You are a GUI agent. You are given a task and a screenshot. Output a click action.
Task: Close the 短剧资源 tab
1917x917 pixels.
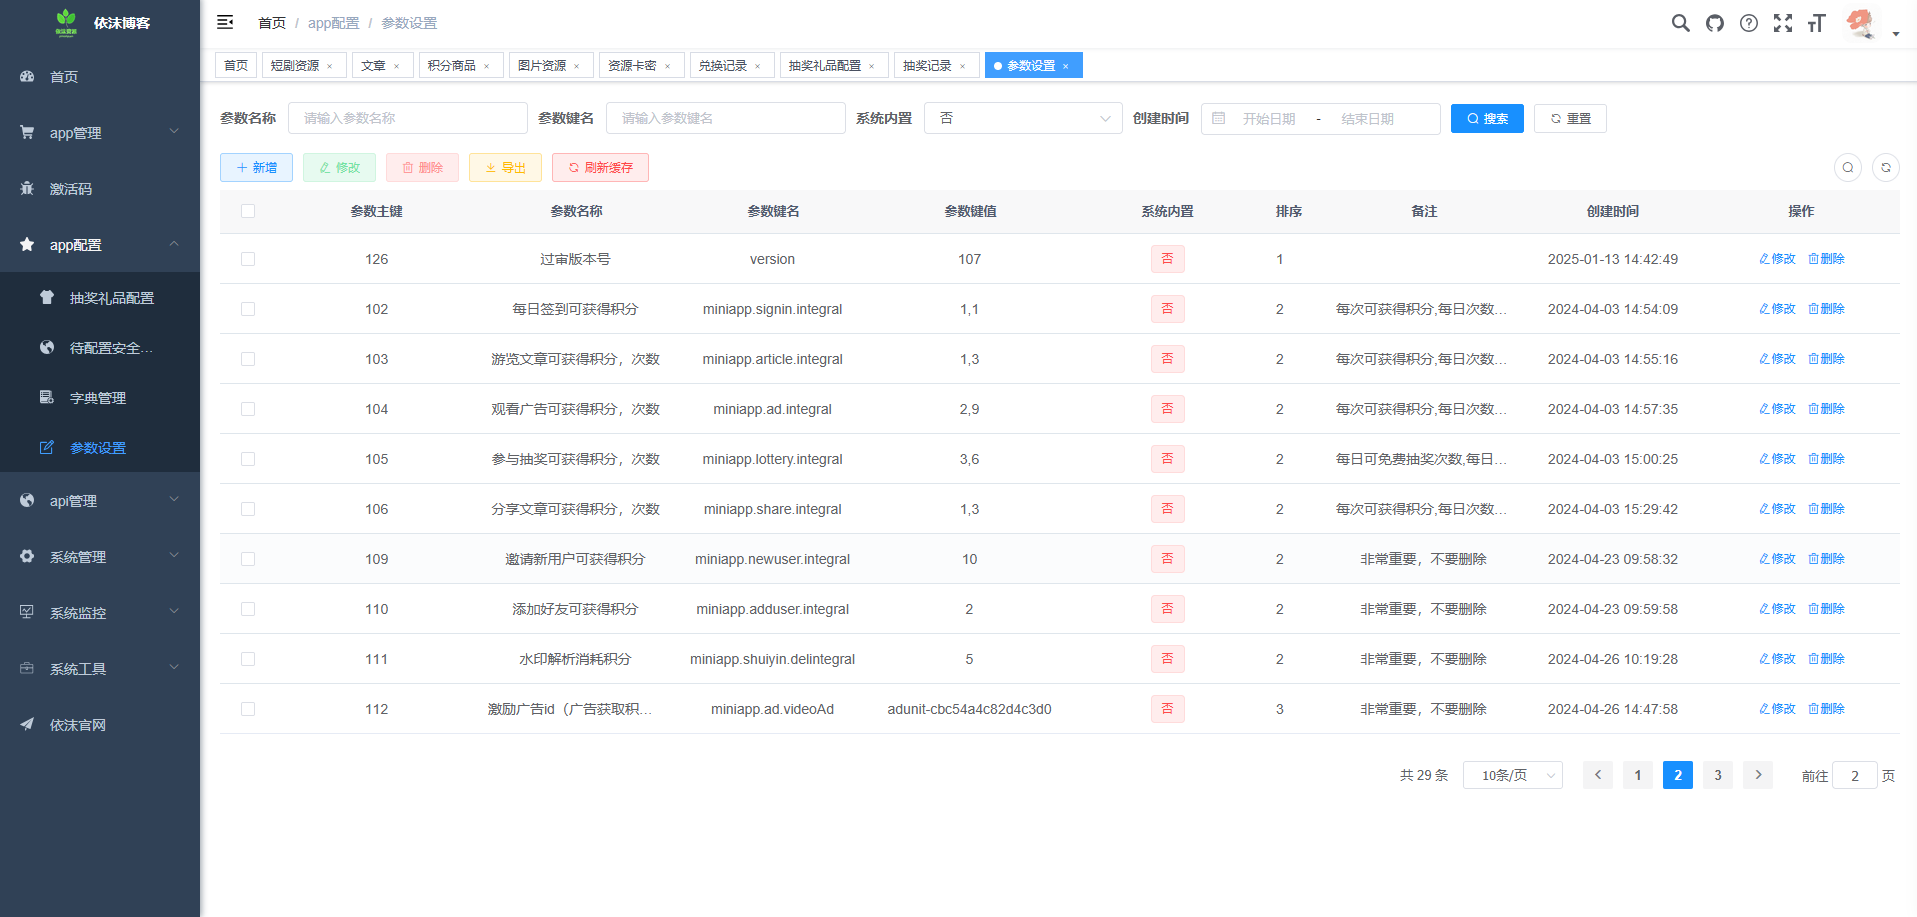click(330, 67)
